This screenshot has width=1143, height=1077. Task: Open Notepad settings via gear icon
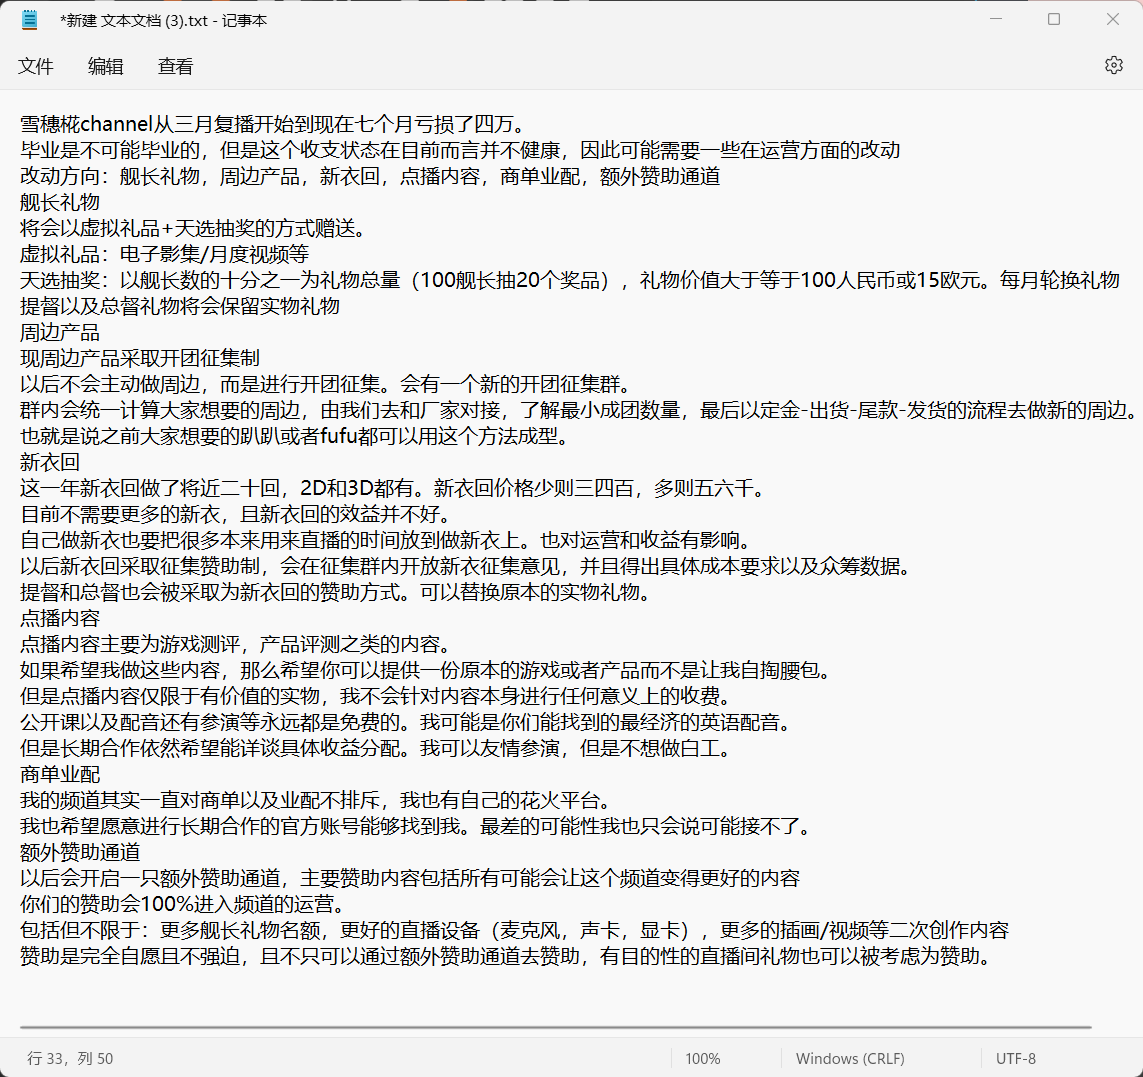point(1113,65)
